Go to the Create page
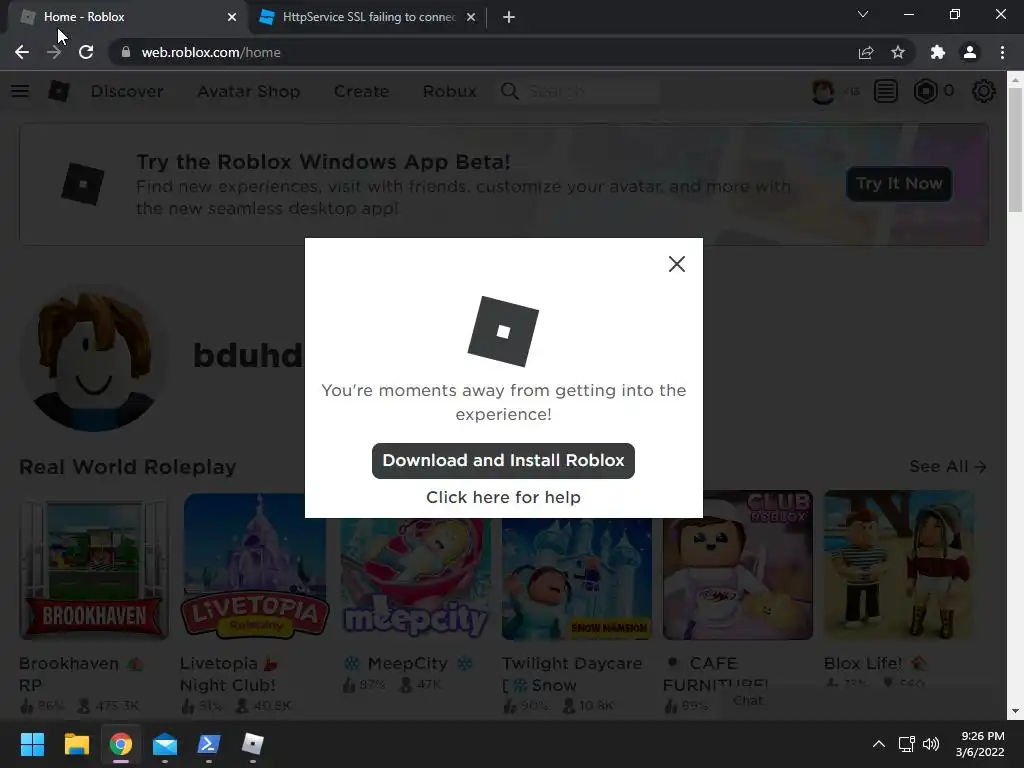 (361, 91)
